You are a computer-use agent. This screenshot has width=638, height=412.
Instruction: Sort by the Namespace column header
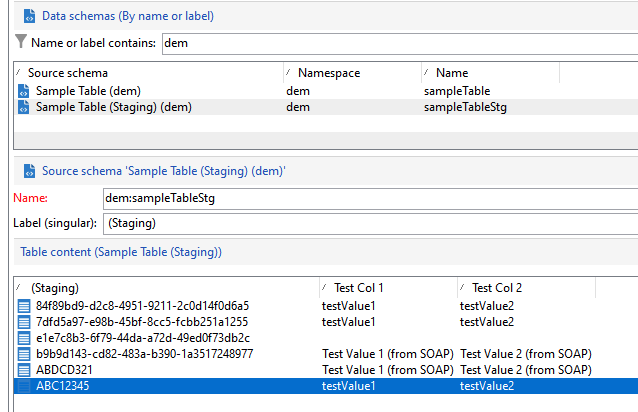click(327, 73)
